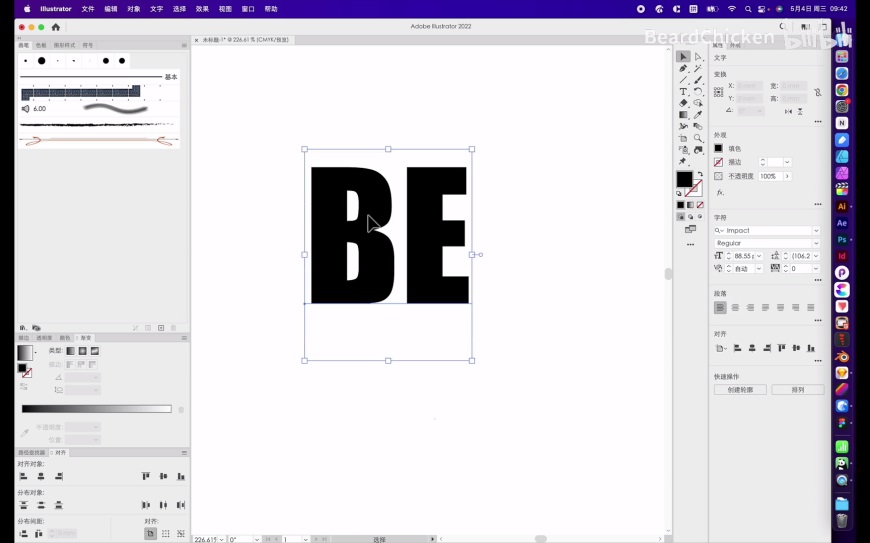Viewport: 870px width, 543px height.
Task: Distribute horizontal left in Distribute Objects
Action: 146,505
